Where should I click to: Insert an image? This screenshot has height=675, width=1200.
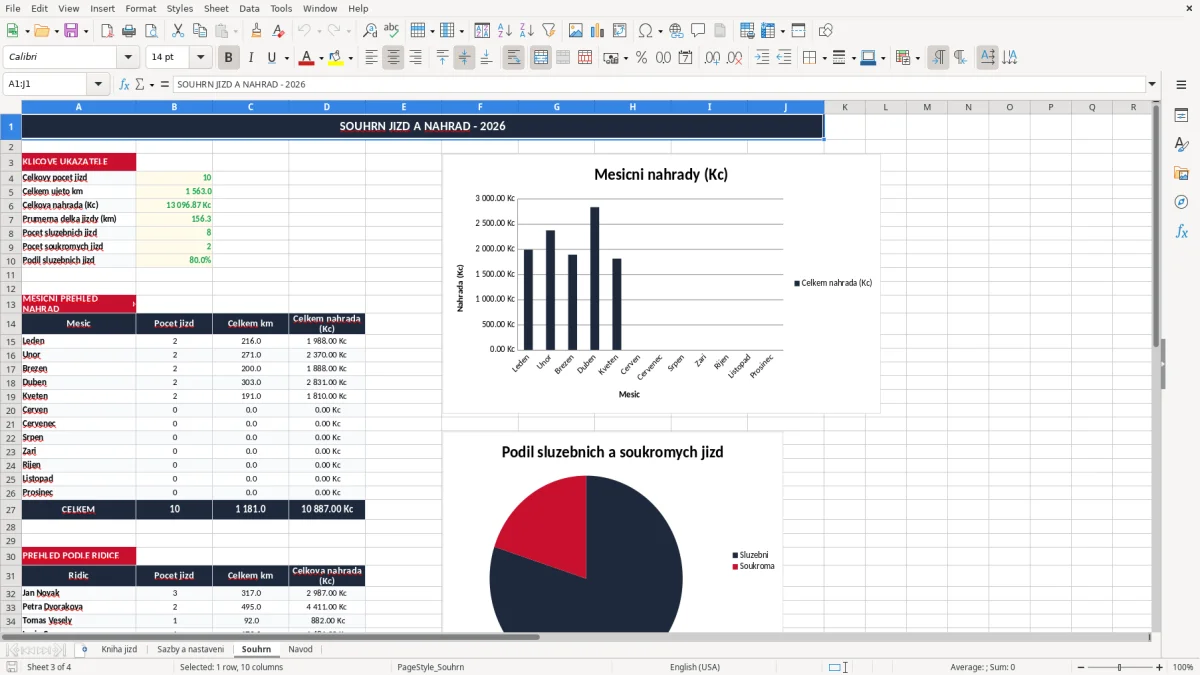coord(576,31)
